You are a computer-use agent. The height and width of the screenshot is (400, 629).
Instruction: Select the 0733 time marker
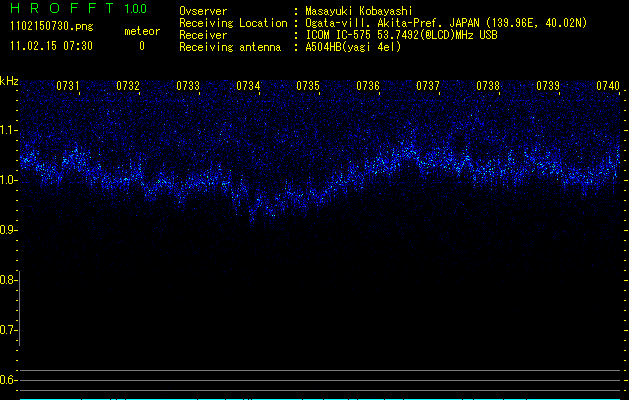tap(188, 86)
